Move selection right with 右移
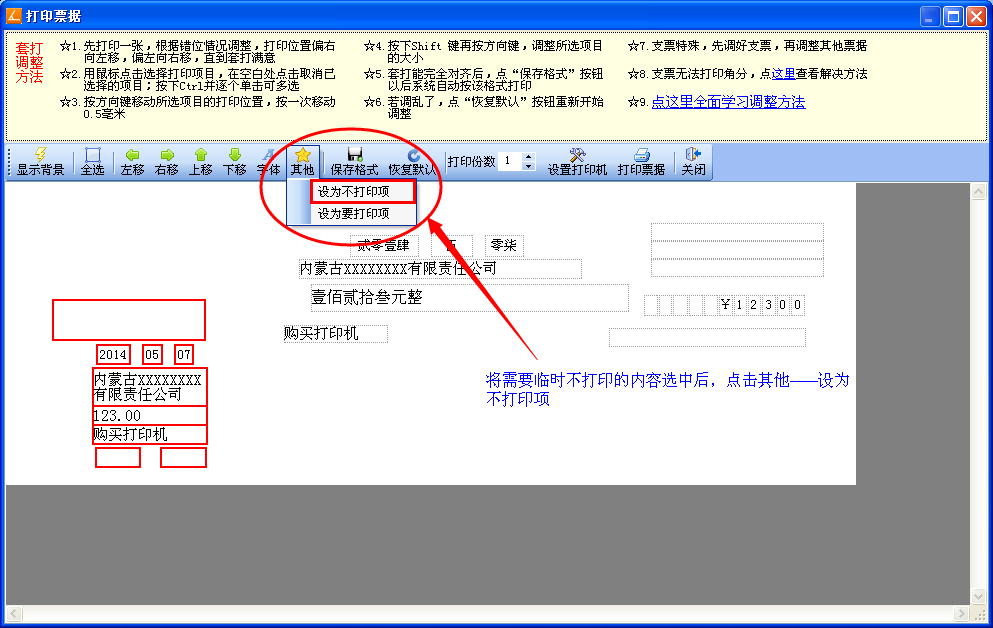Image resolution: width=993 pixels, height=628 pixels. (x=167, y=162)
